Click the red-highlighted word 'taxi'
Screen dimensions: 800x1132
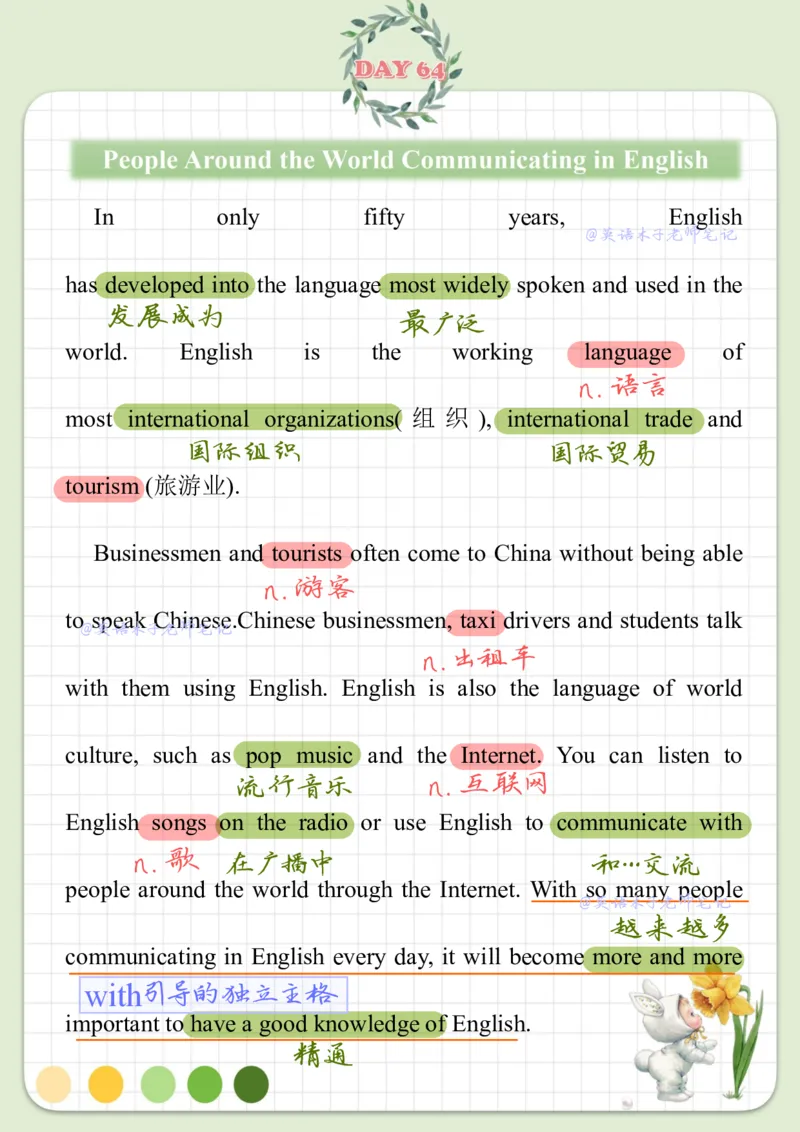click(x=476, y=621)
